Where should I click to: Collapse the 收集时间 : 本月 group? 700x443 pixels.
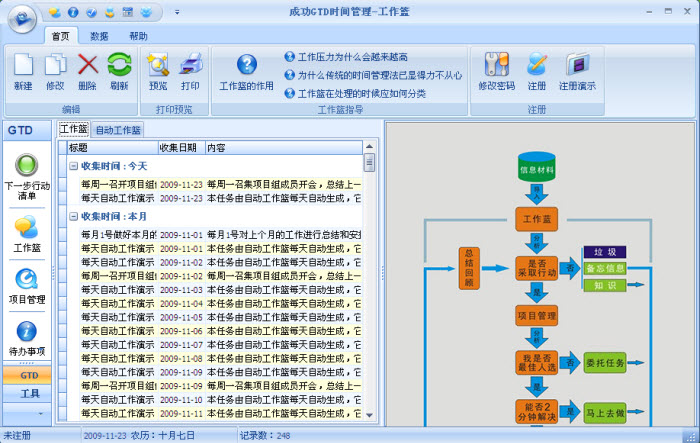(74, 217)
